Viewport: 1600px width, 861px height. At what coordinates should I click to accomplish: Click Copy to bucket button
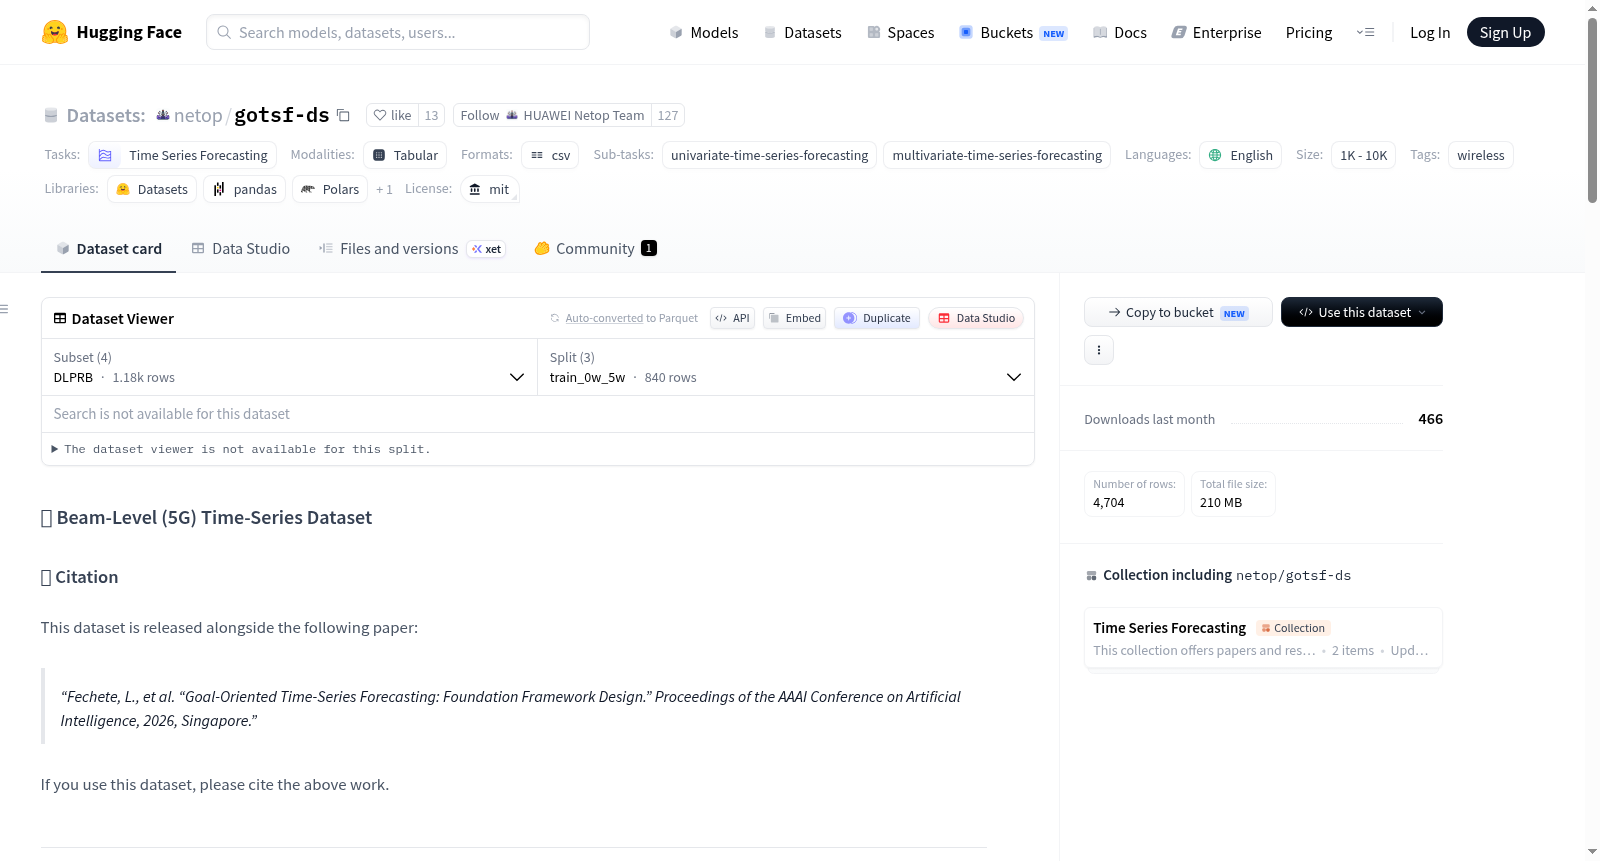pyautogui.click(x=1178, y=312)
